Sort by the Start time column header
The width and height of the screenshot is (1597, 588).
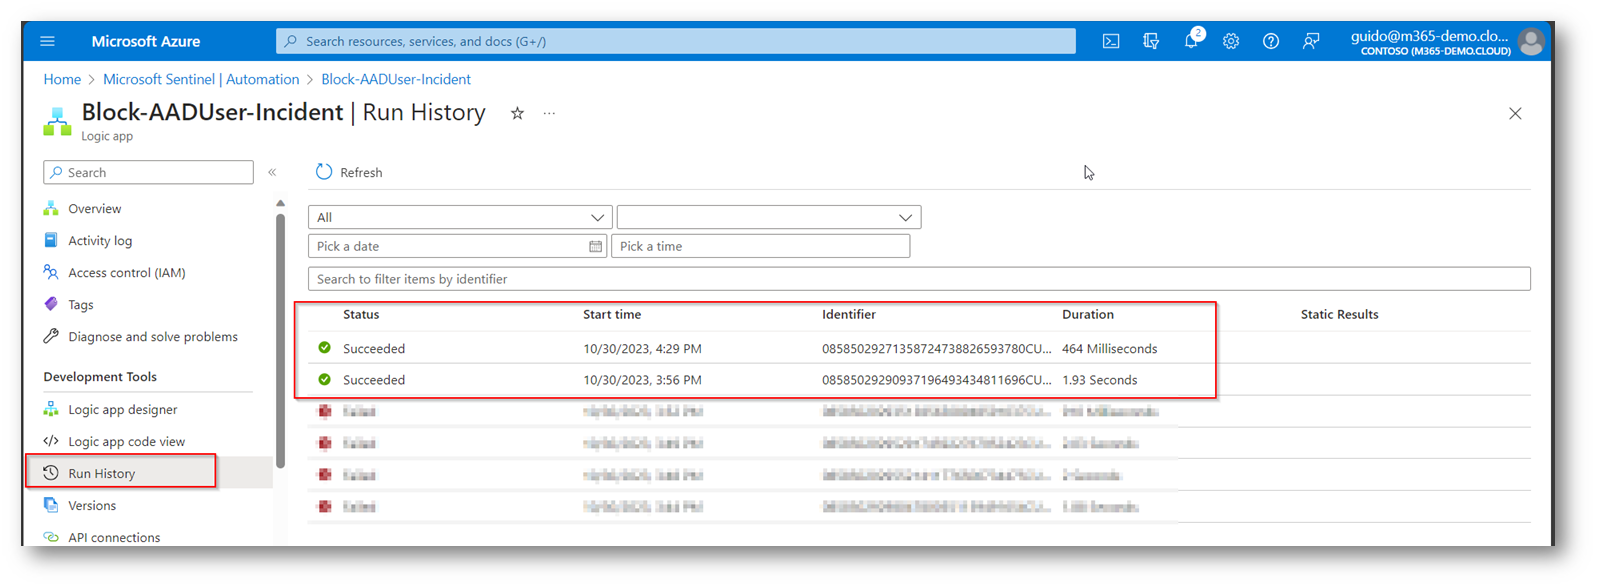pos(612,314)
